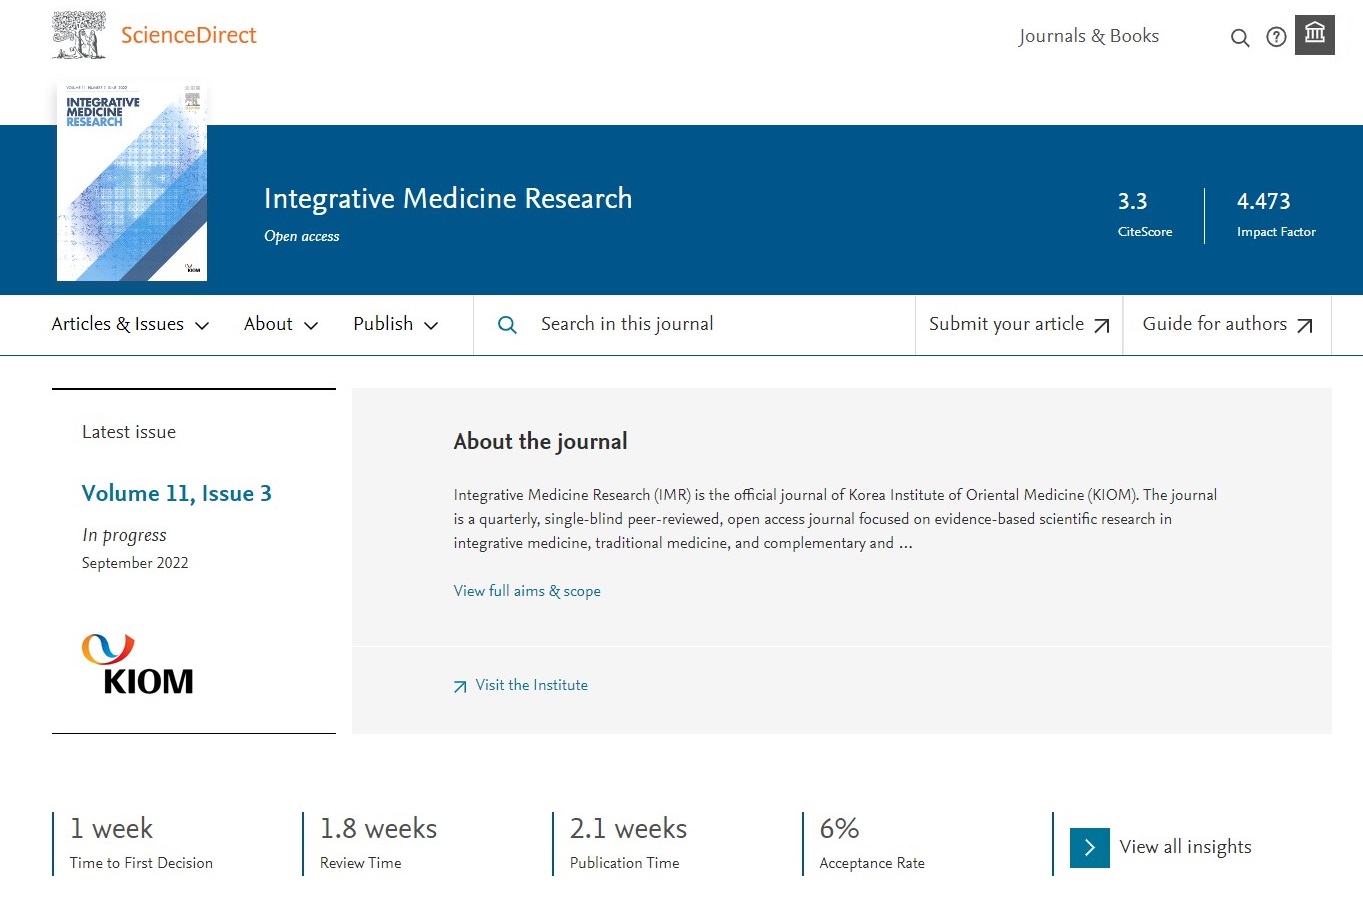
Task: Expand the About dropdown menu
Action: coord(280,324)
